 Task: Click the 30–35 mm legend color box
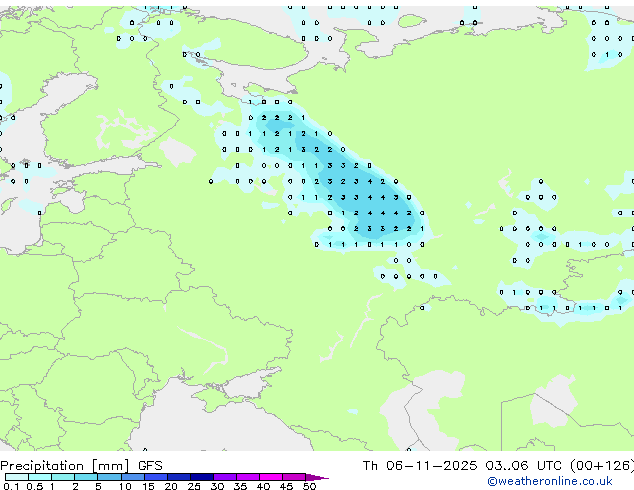point(225,477)
